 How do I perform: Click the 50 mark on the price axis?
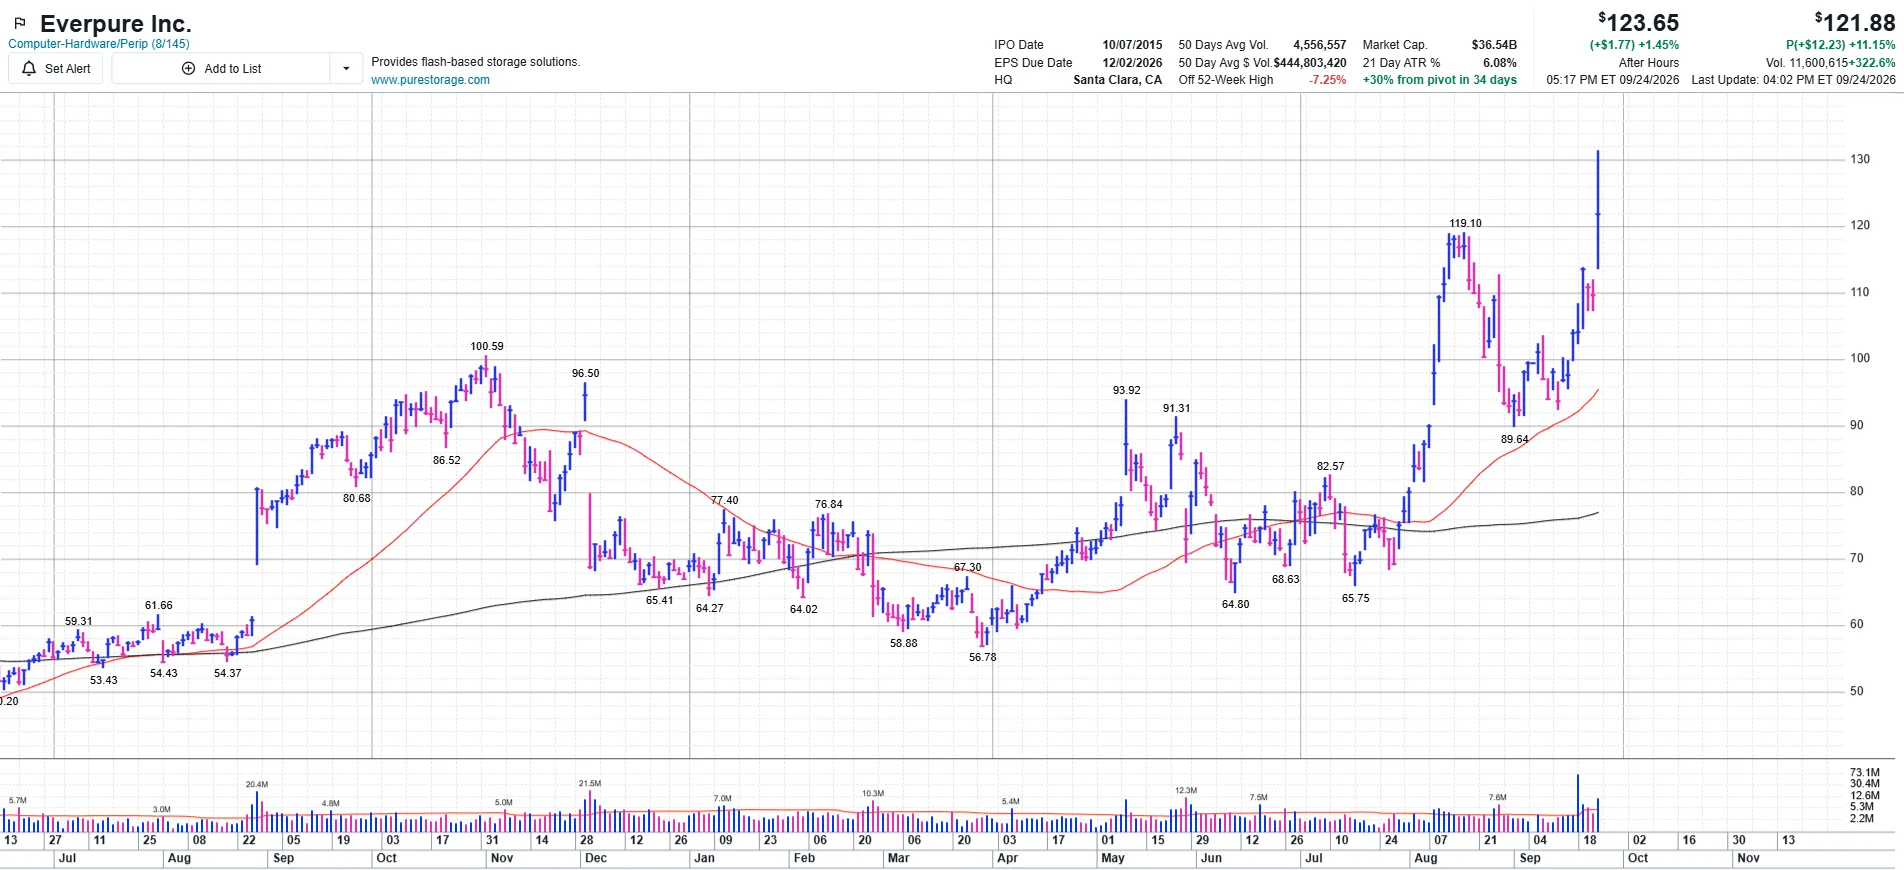1857,692
